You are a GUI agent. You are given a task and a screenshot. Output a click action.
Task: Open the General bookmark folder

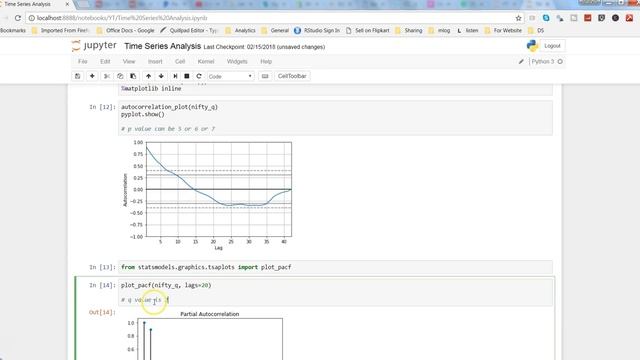pyautogui.click(x=275, y=31)
